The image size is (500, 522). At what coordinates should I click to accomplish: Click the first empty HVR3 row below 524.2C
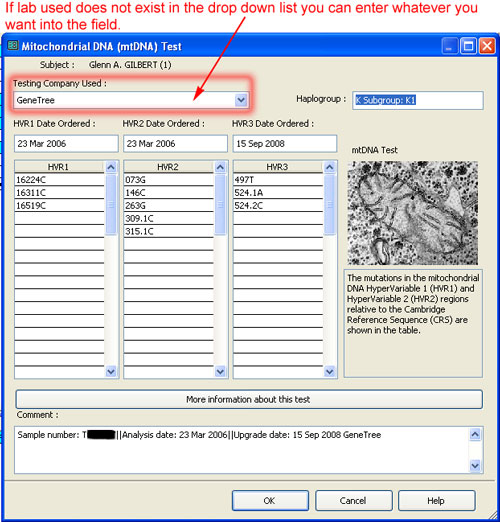tap(278, 219)
